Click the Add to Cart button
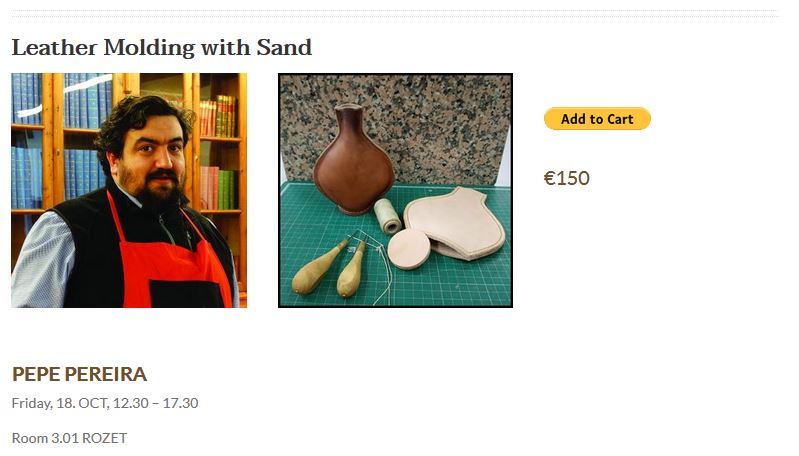The image size is (799, 456). (597, 119)
